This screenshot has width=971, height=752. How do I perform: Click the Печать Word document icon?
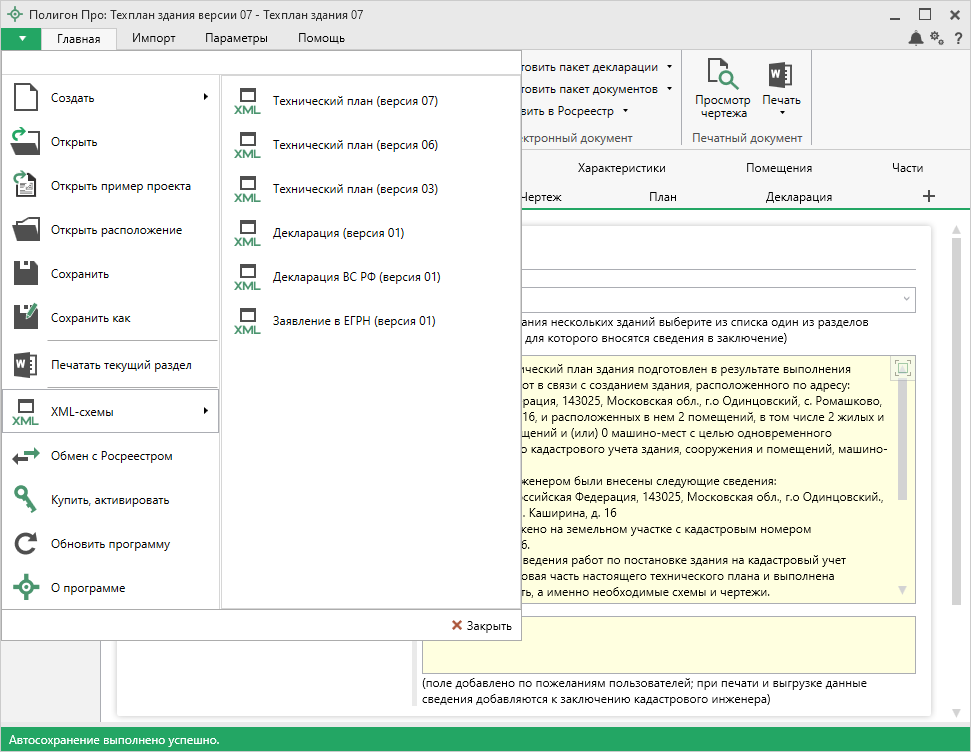[x=780, y=75]
